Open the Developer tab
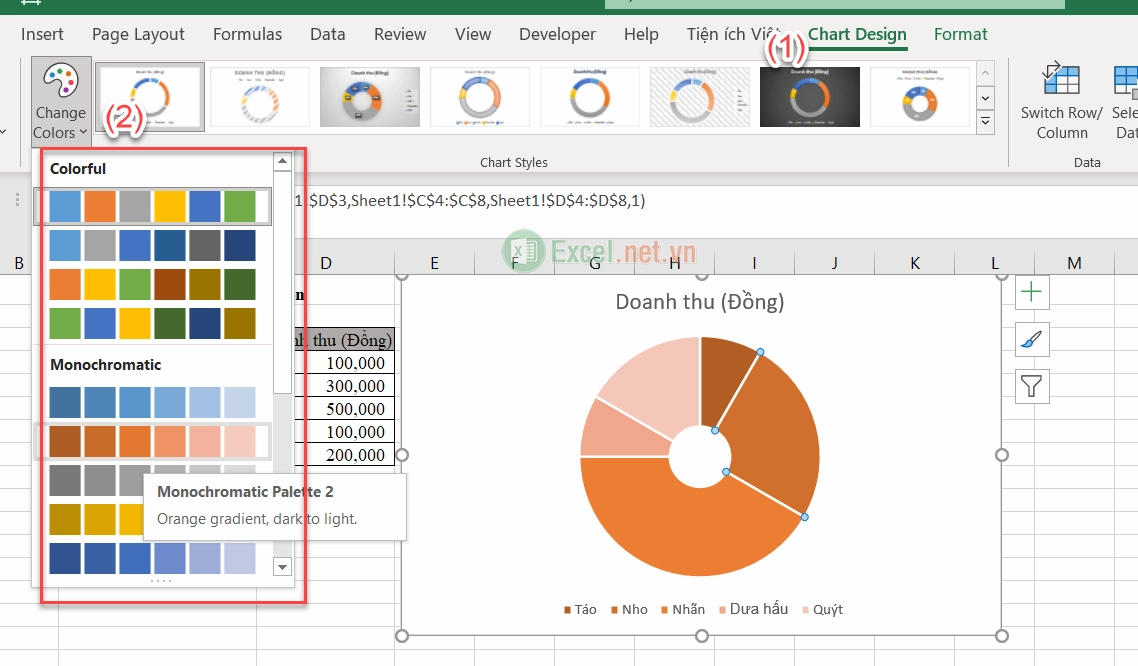 click(x=557, y=34)
